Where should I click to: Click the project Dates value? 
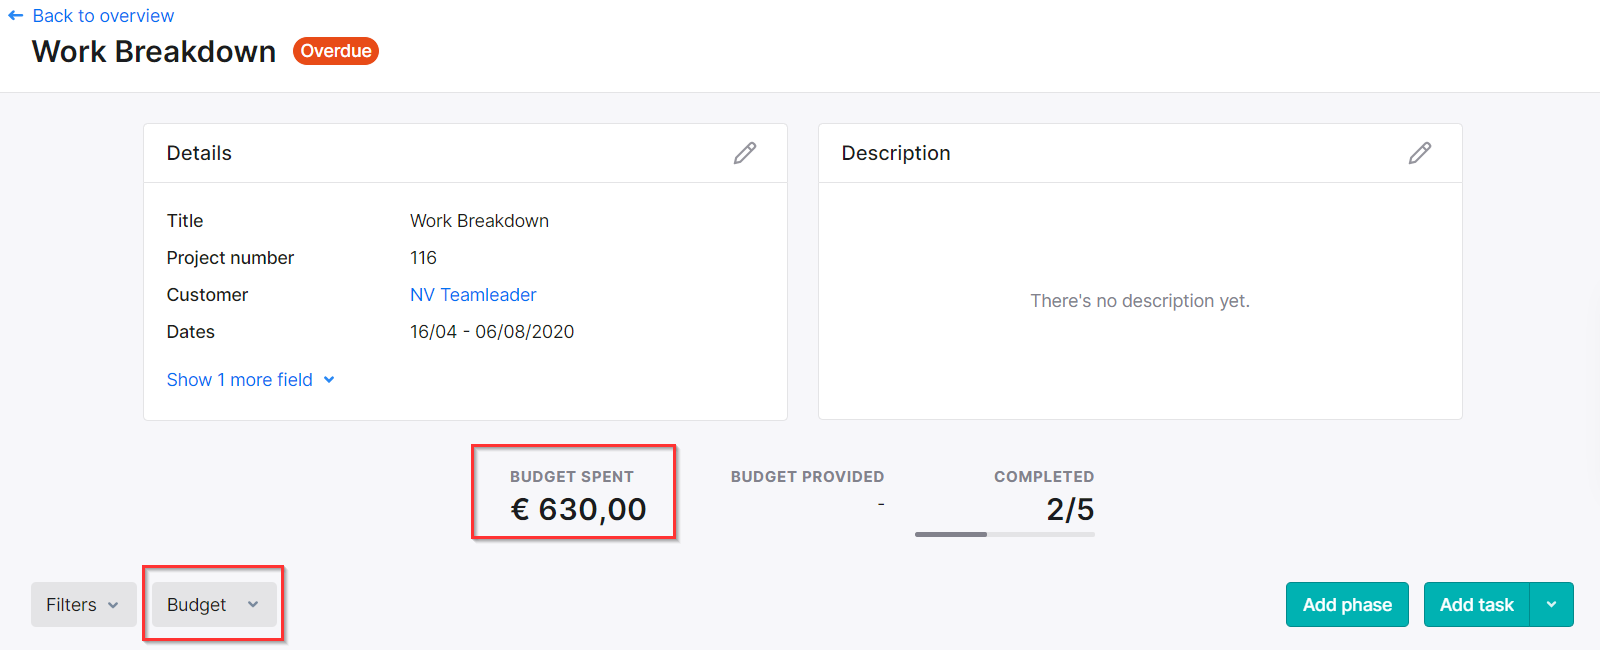point(492,332)
